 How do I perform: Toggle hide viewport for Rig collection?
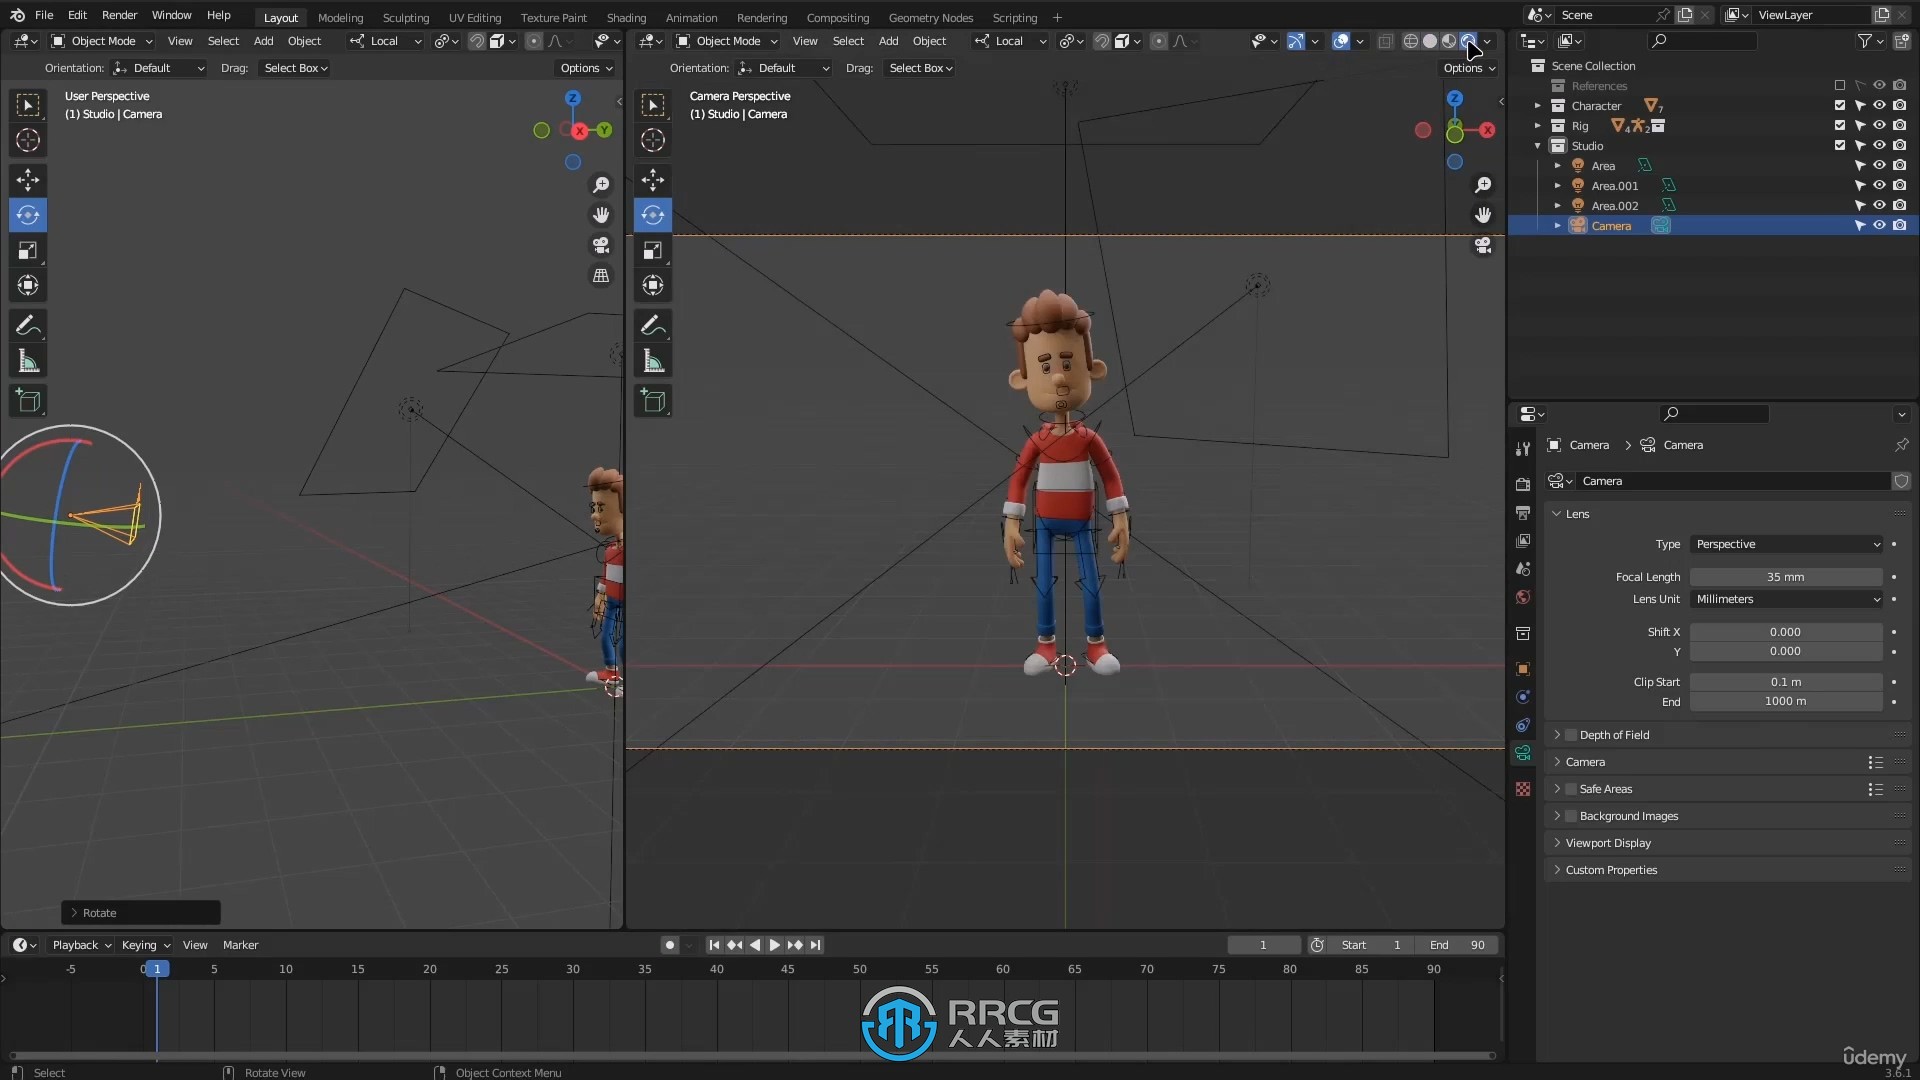1878,124
